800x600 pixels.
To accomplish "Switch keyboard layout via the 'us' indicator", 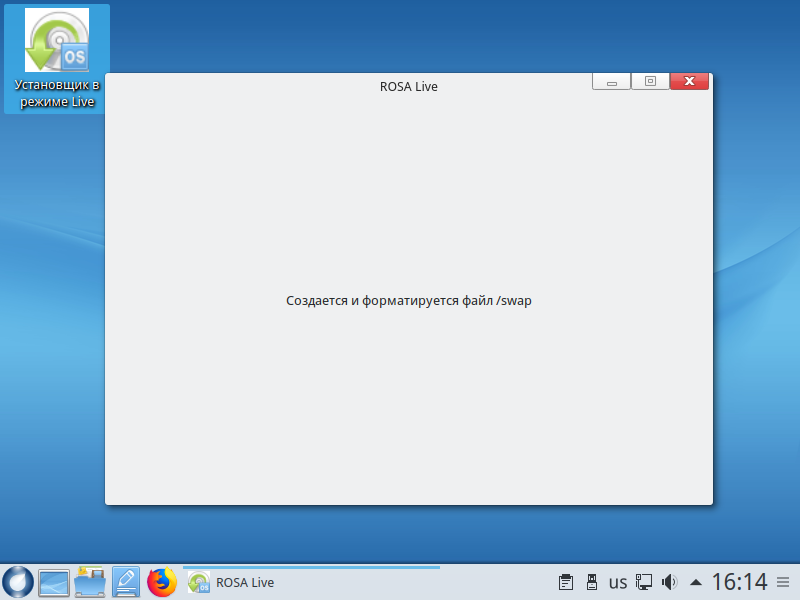I will coord(618,582).
